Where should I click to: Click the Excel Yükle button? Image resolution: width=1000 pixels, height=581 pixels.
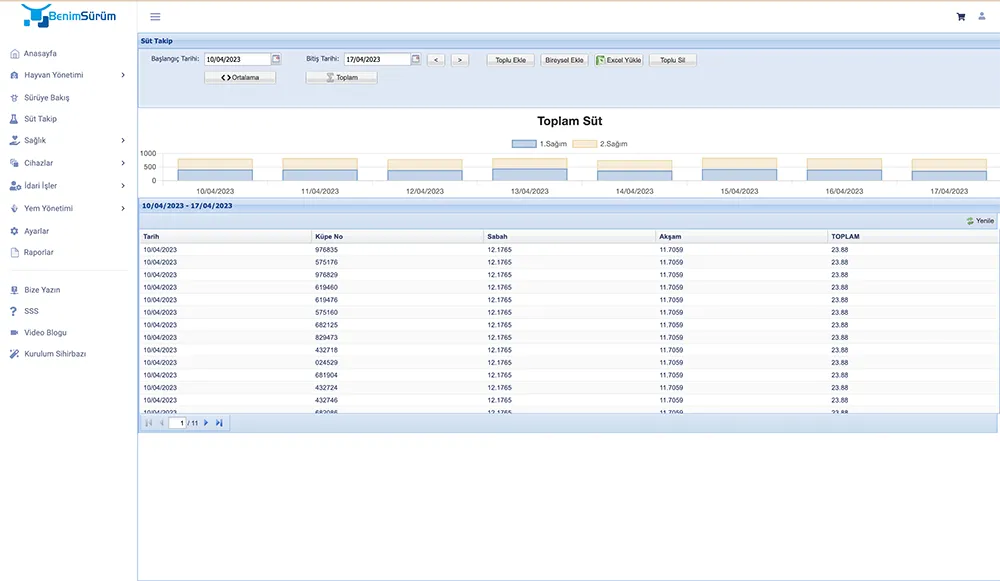click(x=619, y=60)
